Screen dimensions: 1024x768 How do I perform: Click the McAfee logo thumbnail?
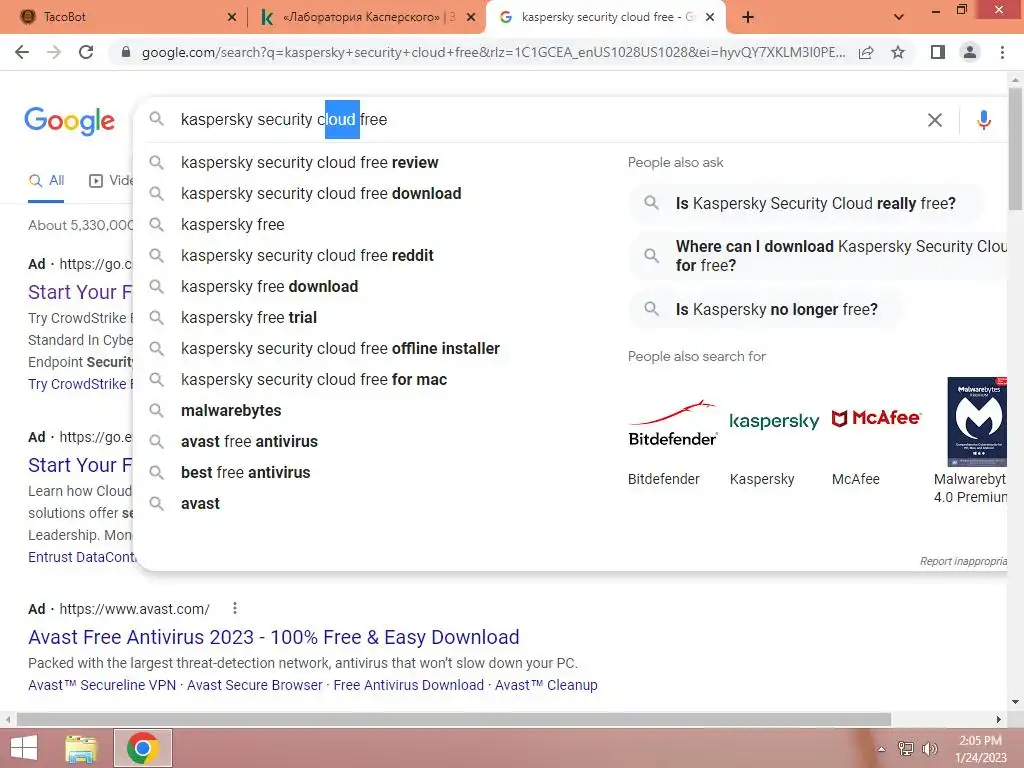[876, 418]
